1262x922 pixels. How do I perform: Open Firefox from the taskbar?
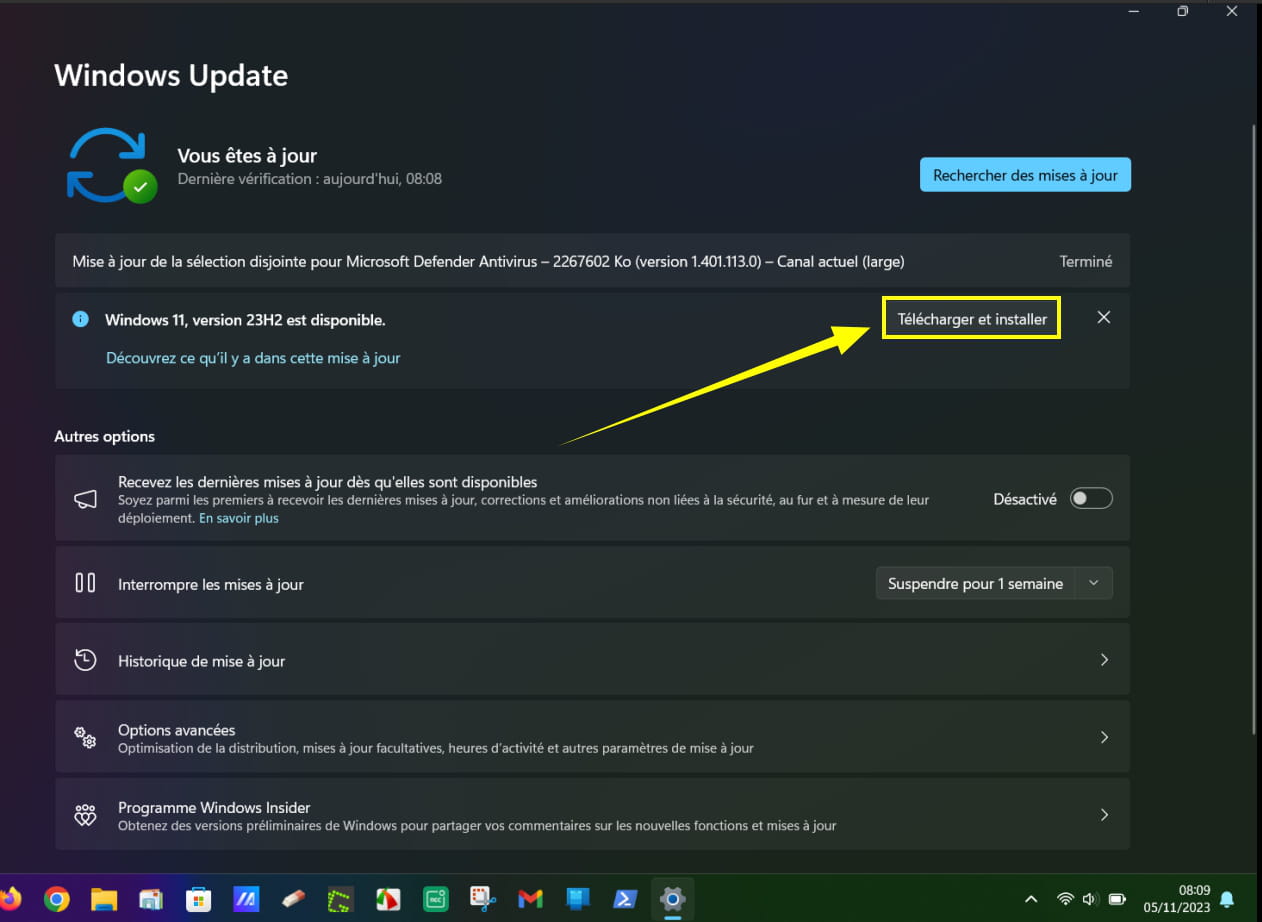(9, 899)
